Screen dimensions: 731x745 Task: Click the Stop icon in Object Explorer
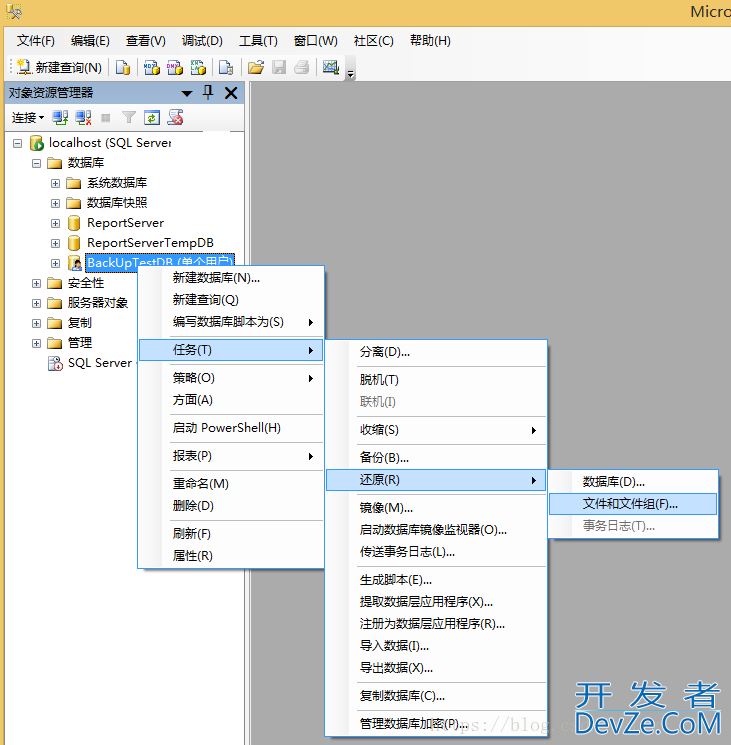pos(106,117)
